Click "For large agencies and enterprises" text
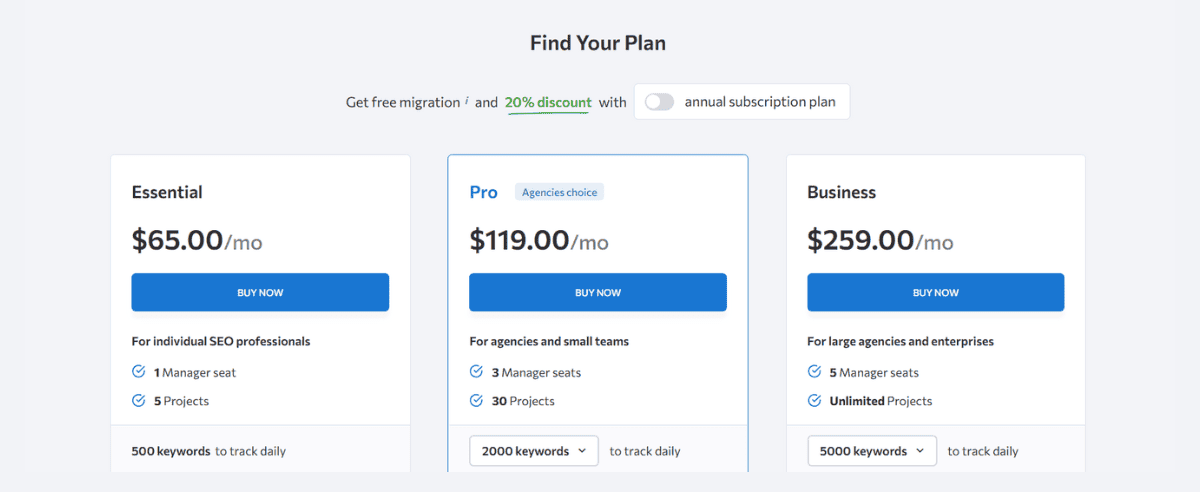1200x492 pixels. point(901,341)
